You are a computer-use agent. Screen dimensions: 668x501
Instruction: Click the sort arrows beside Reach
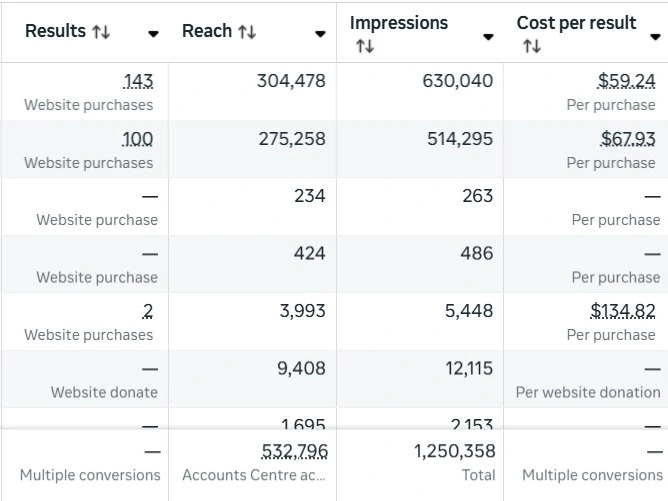pyautogui.click(x=247, y=32)
